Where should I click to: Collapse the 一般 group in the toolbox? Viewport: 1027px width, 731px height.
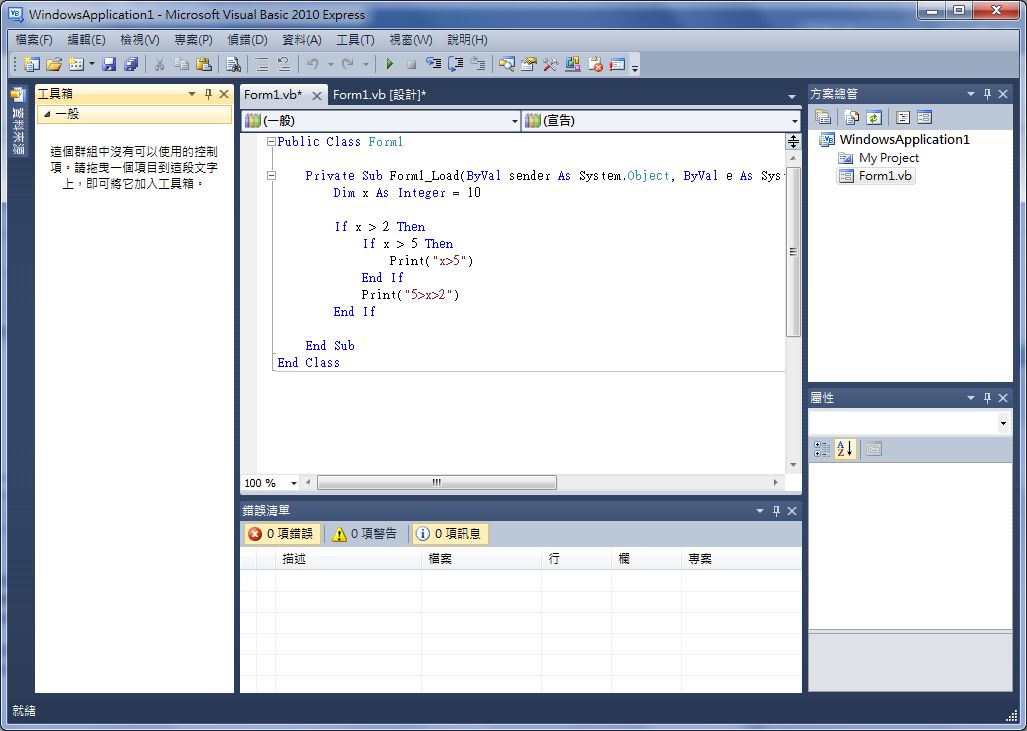47,114
